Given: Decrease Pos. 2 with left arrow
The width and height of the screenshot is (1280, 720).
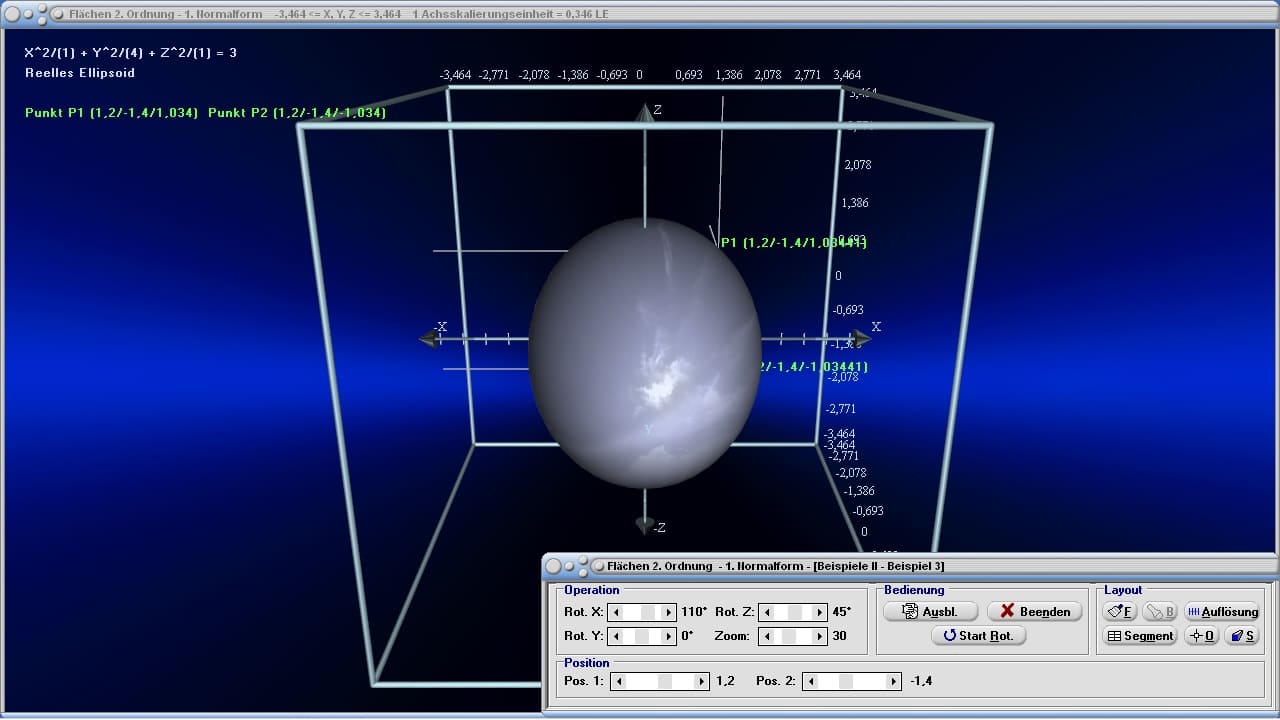Looking at the screenshot, I should tap(811, 681).
